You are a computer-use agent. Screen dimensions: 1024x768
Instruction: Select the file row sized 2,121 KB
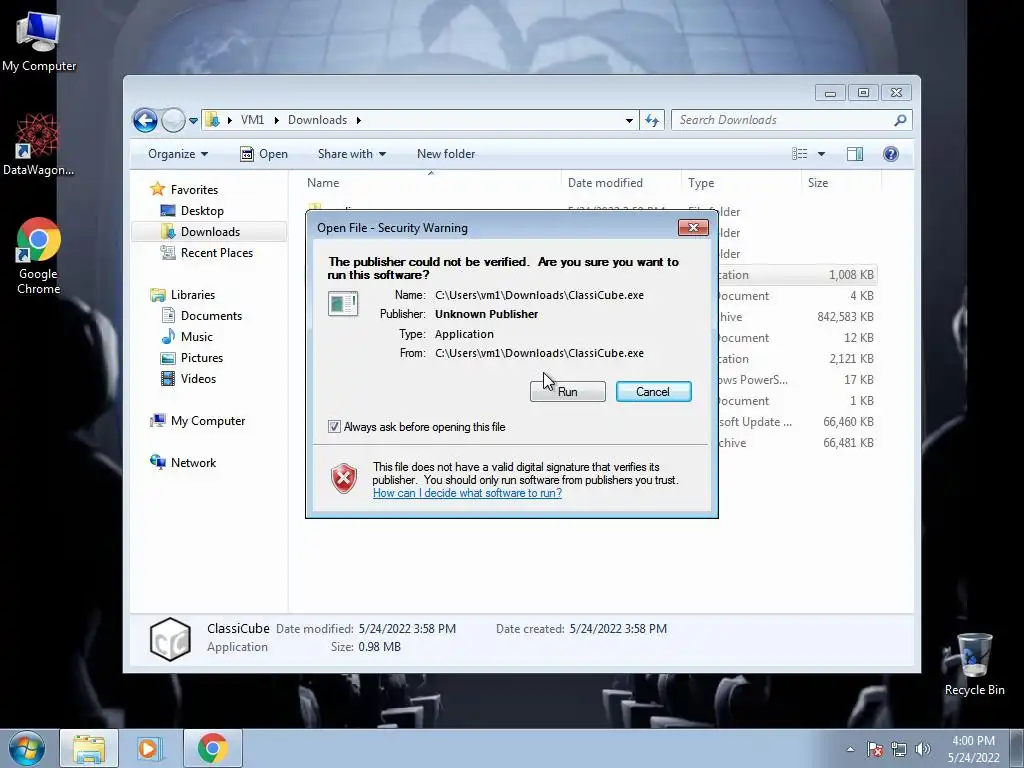pyautogui.click(x=797, y=359)
